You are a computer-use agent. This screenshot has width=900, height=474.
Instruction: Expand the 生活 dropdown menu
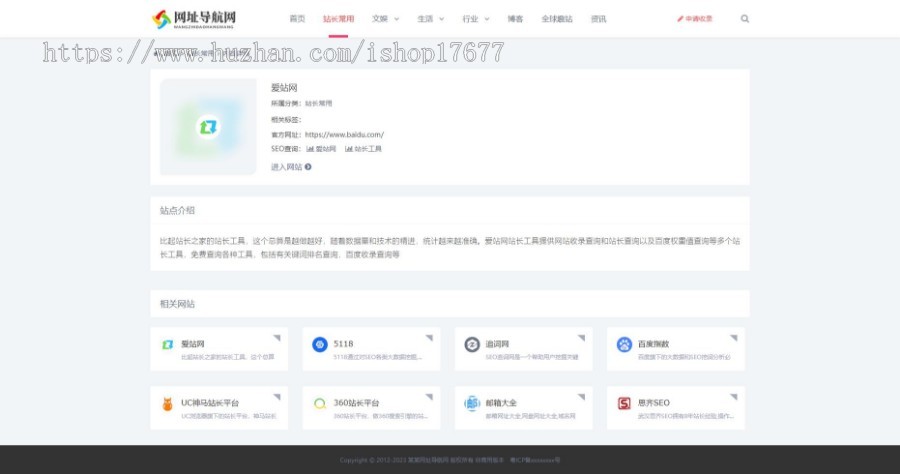click(x=430, y=19)
